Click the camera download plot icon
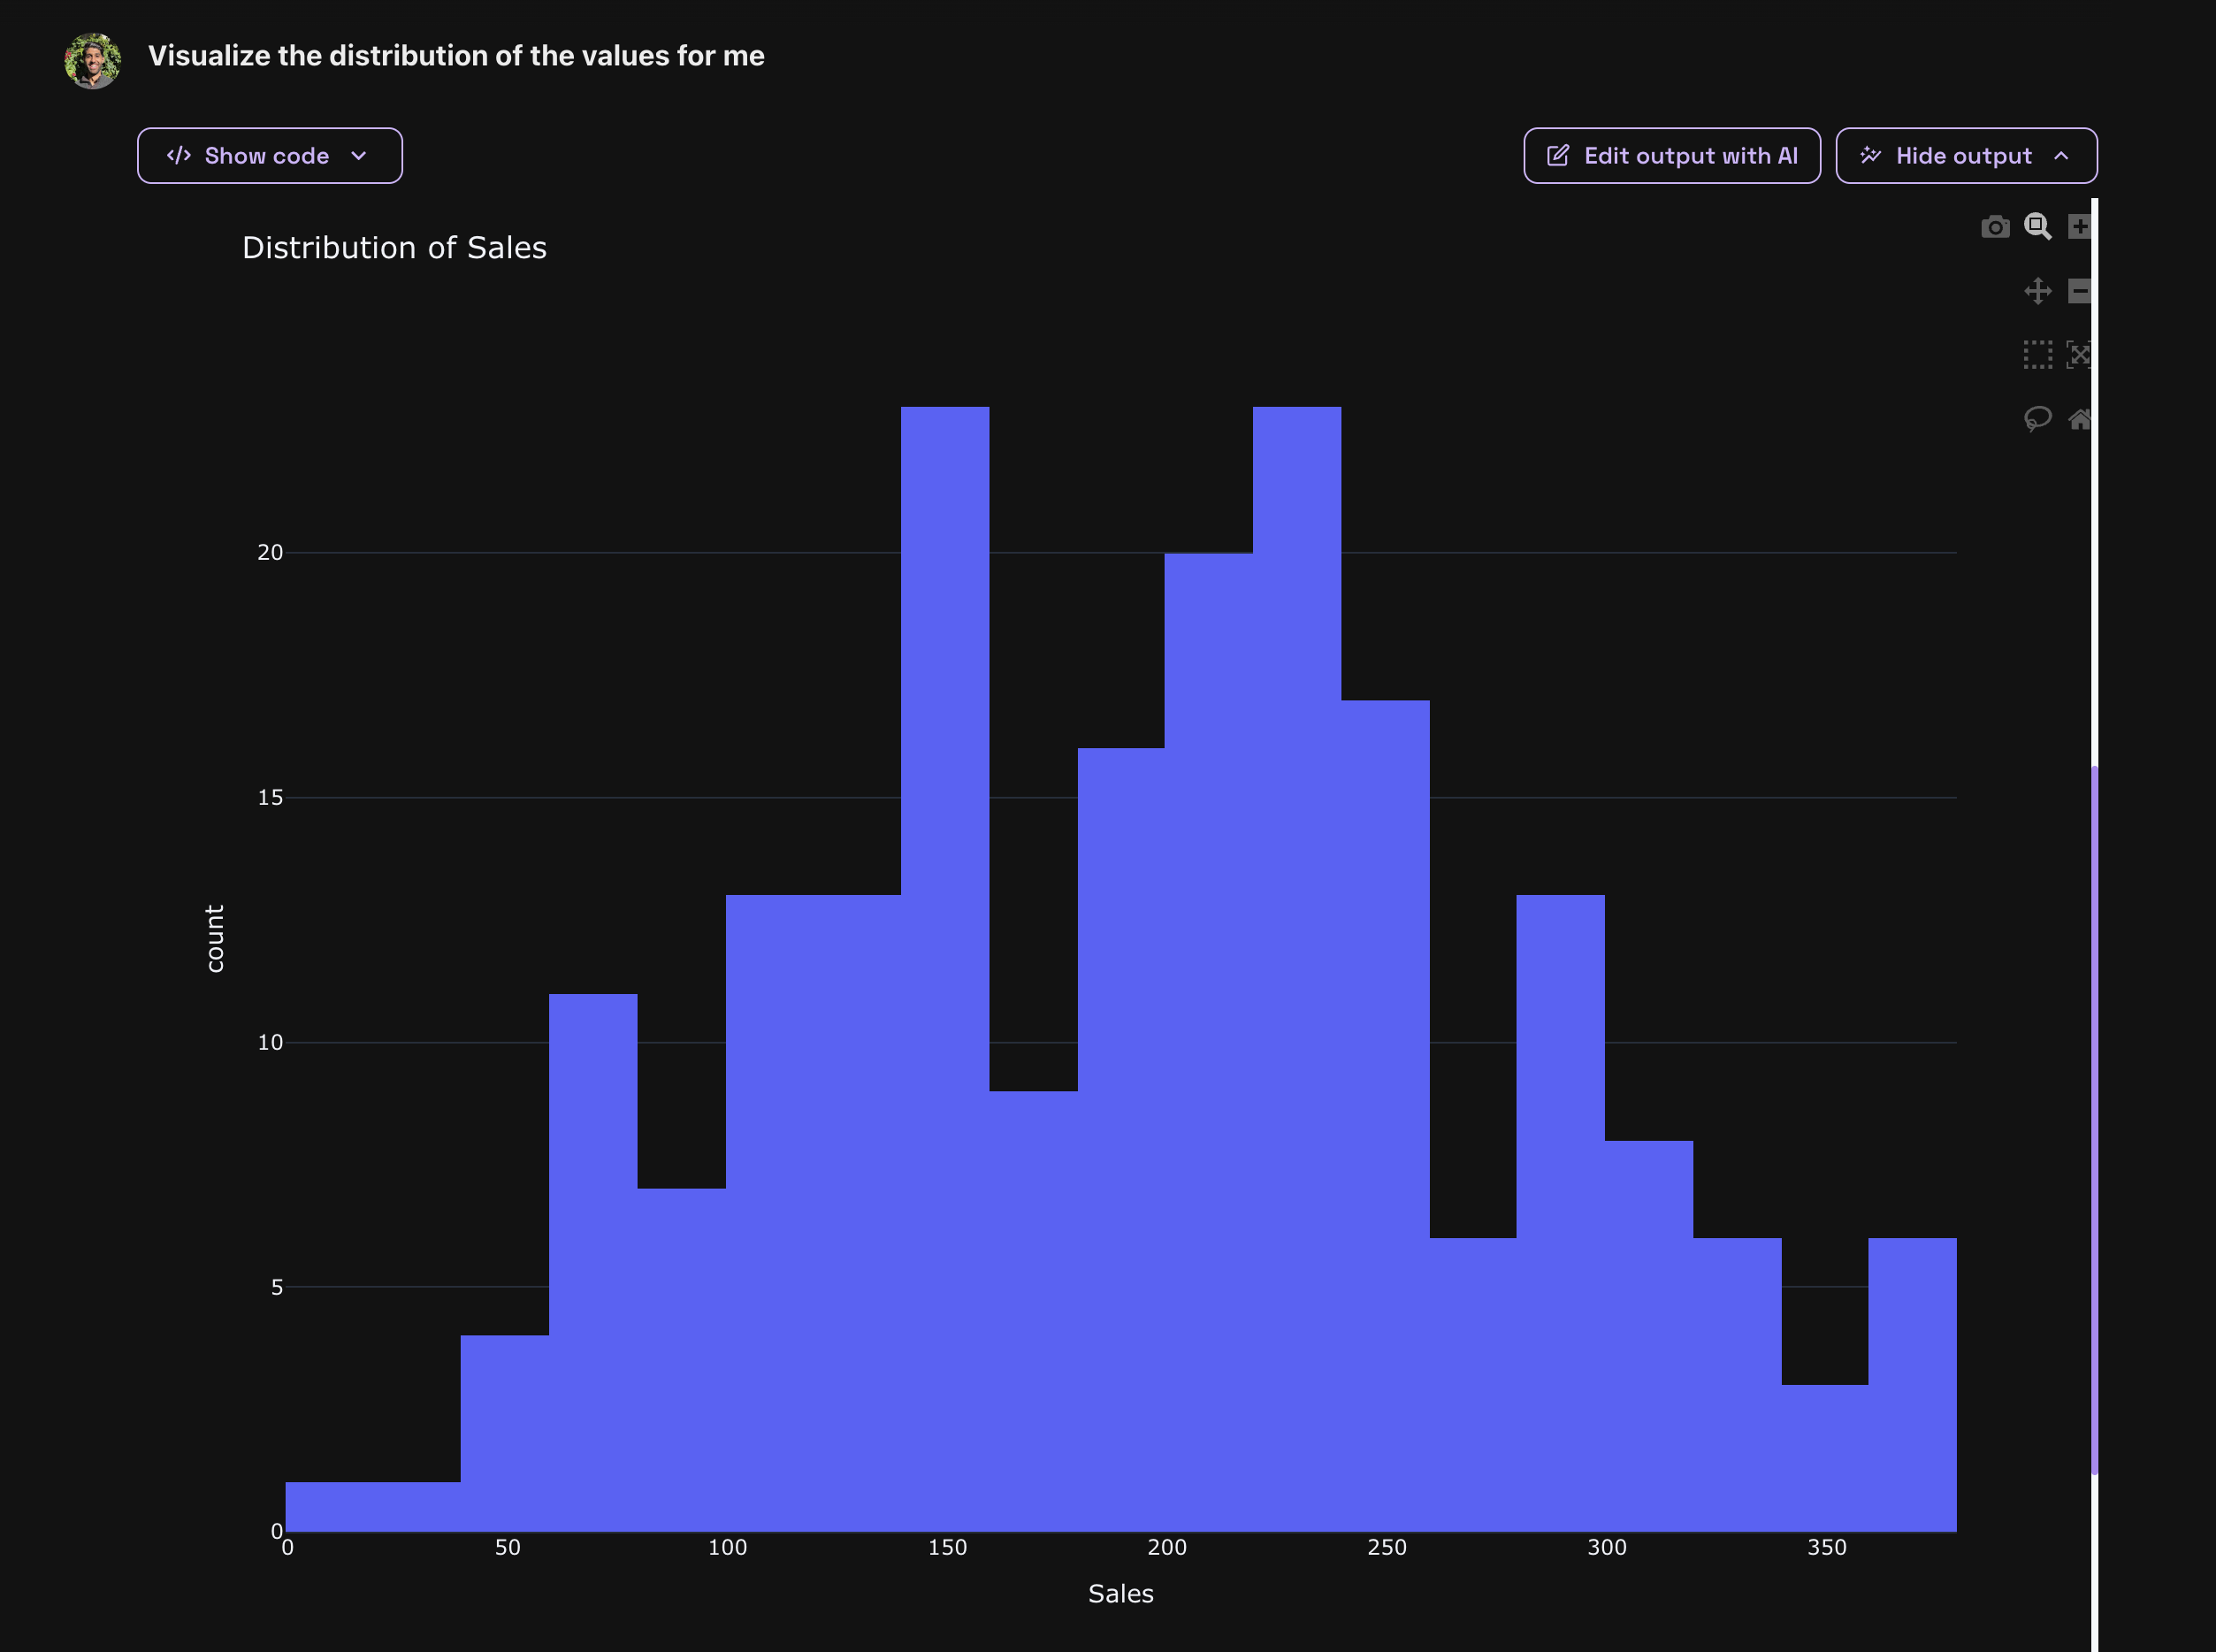This screenshot has height=1652, width=2216. pos(1995,227)
